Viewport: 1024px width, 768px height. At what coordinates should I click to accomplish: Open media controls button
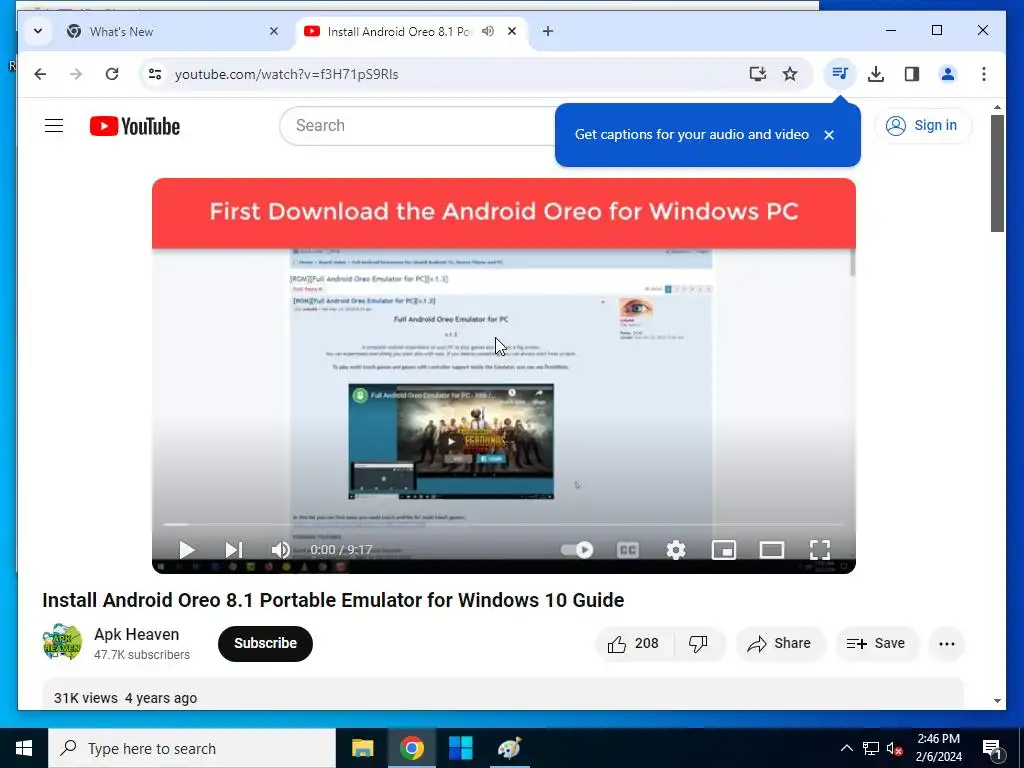(840, 74)
